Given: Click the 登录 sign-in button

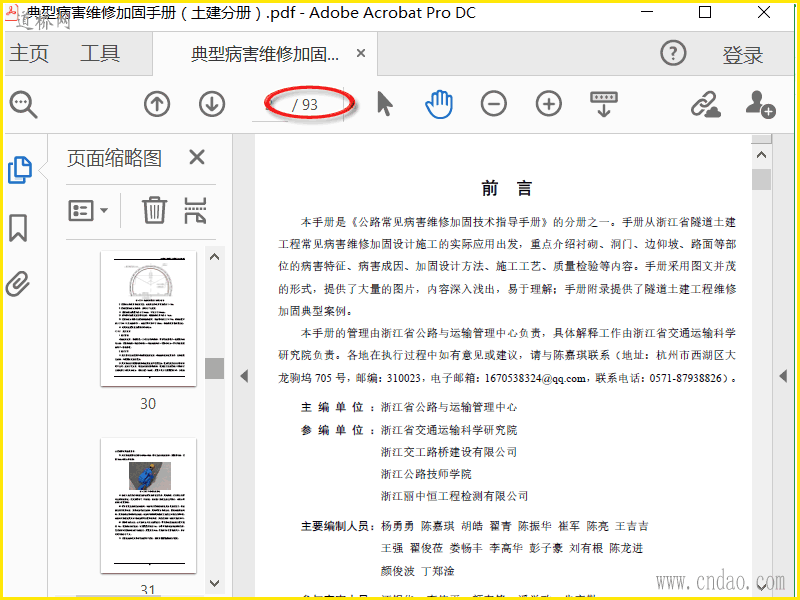Looking at the screenshot, I should tap(742, 55).
